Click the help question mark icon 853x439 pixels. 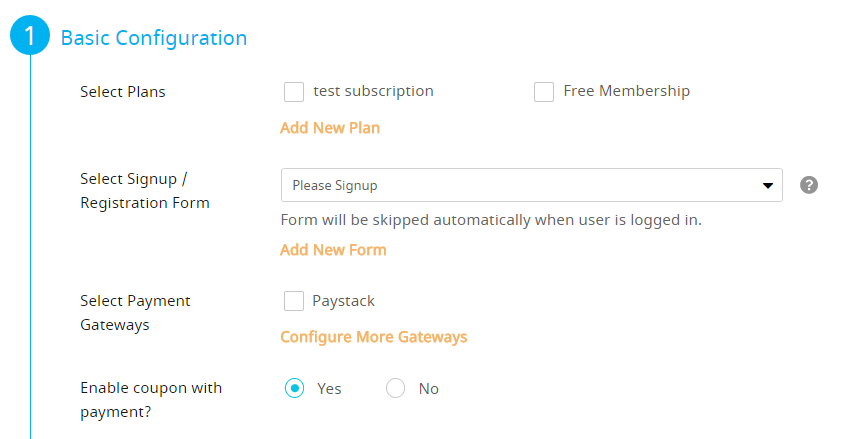pyautogui.click(x=810, y=185)
